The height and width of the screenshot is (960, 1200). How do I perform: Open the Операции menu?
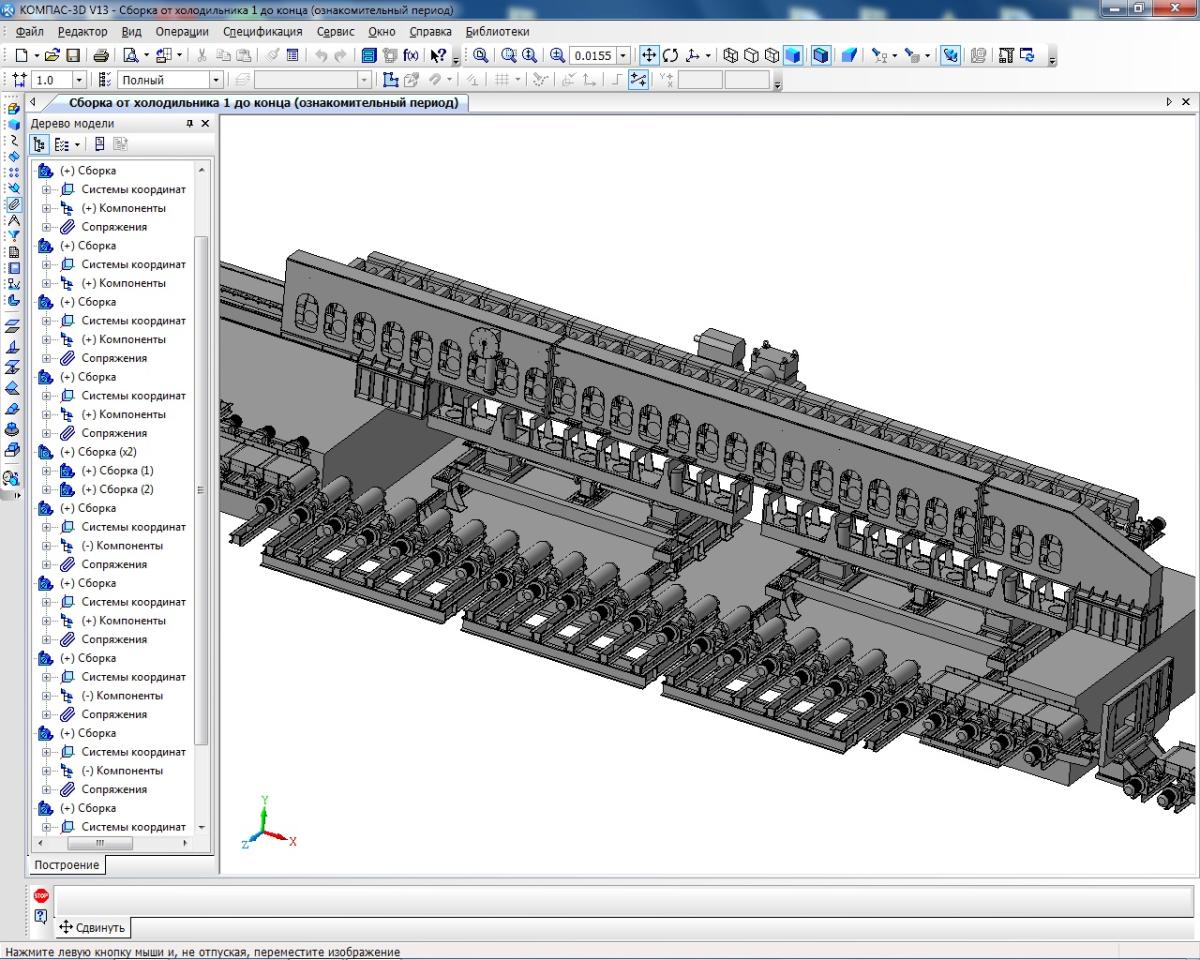182,31
